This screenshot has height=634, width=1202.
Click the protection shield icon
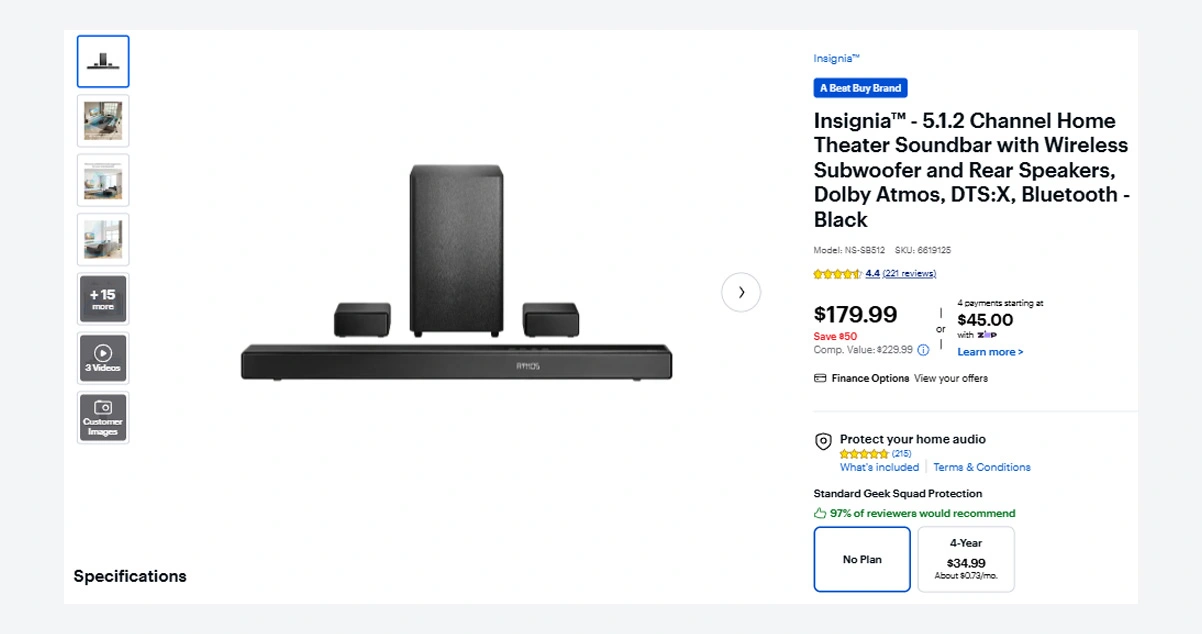pos(823,441)
